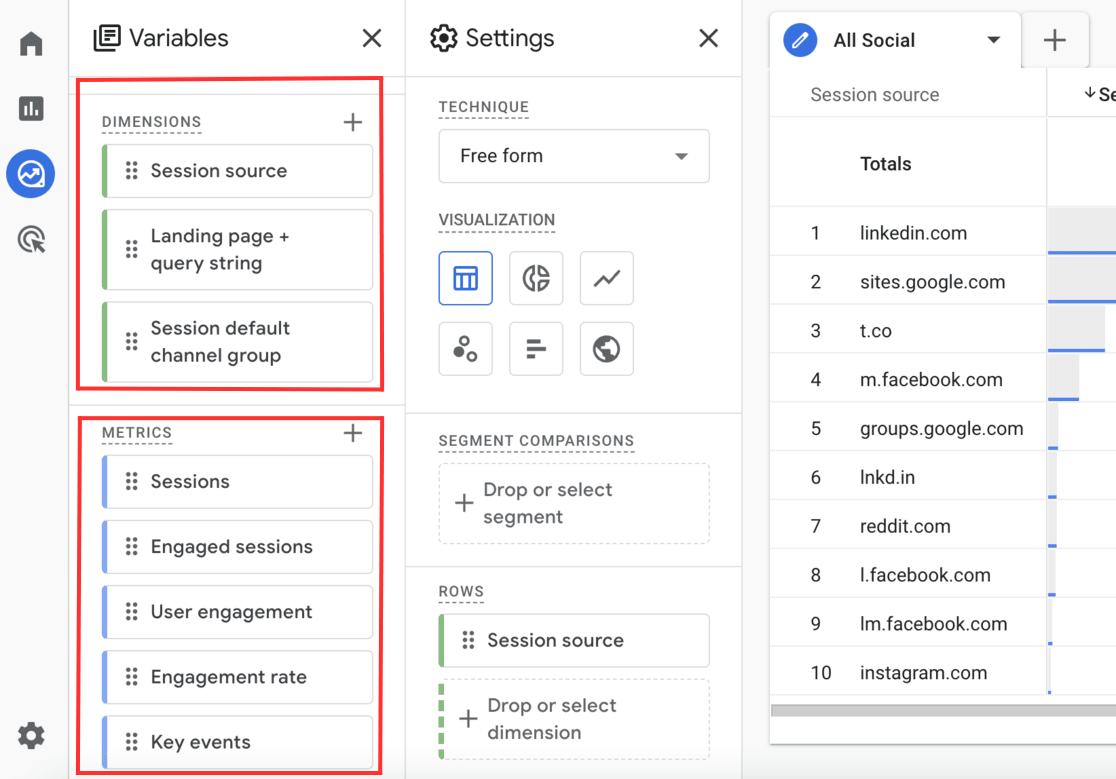This screenshot has width=1116, height=779.
Task: Click Drop or select segment box
Action: (x=574, y=503)
